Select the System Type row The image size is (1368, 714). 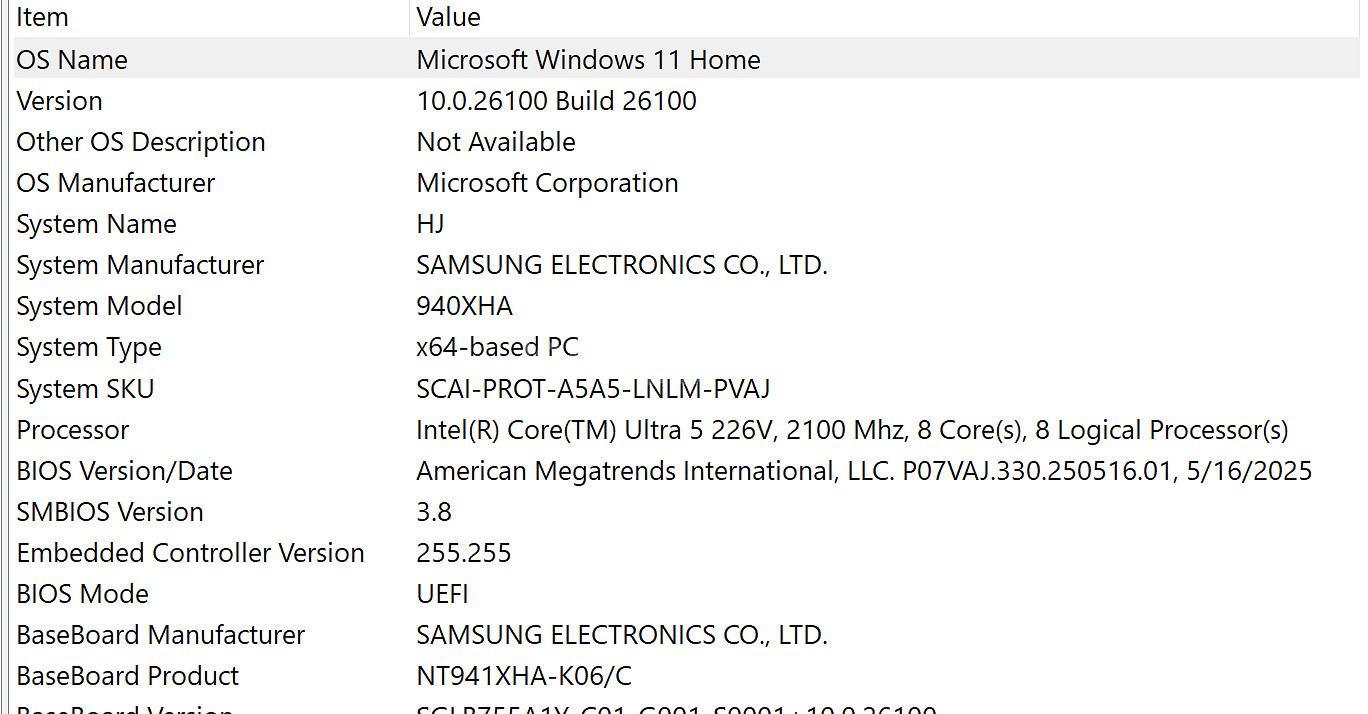click(89, 347)
